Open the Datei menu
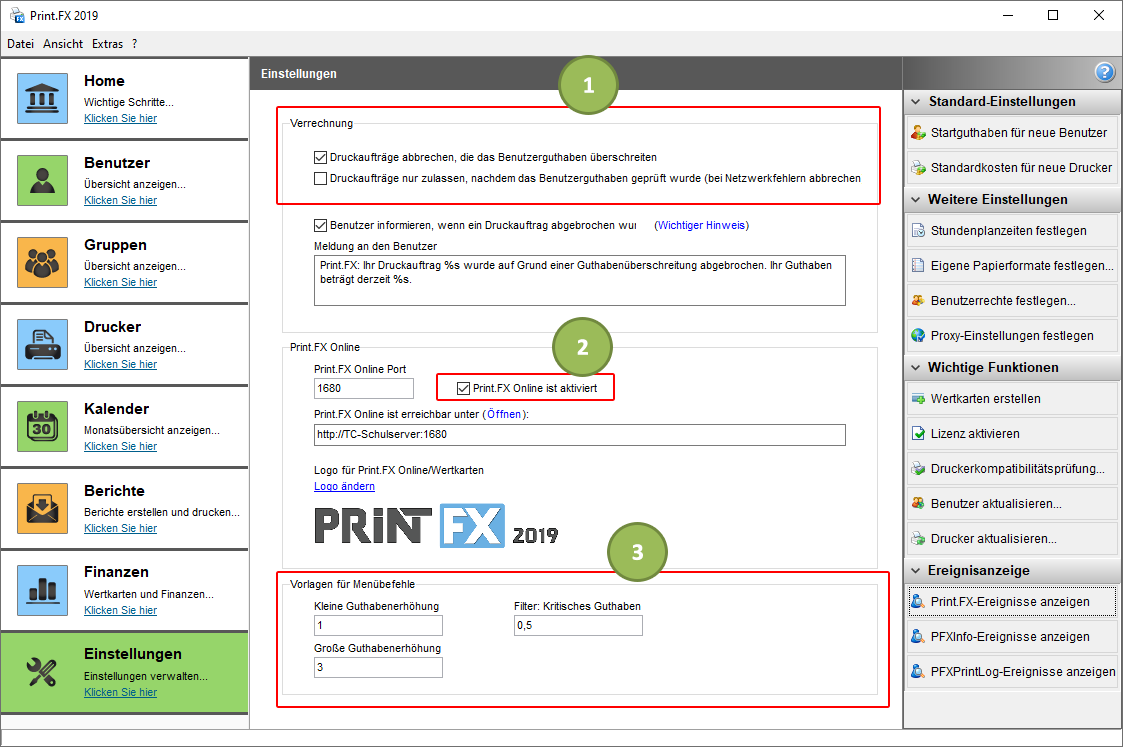This screenshot has height=747, width=1123. click(x=21, y=44)
